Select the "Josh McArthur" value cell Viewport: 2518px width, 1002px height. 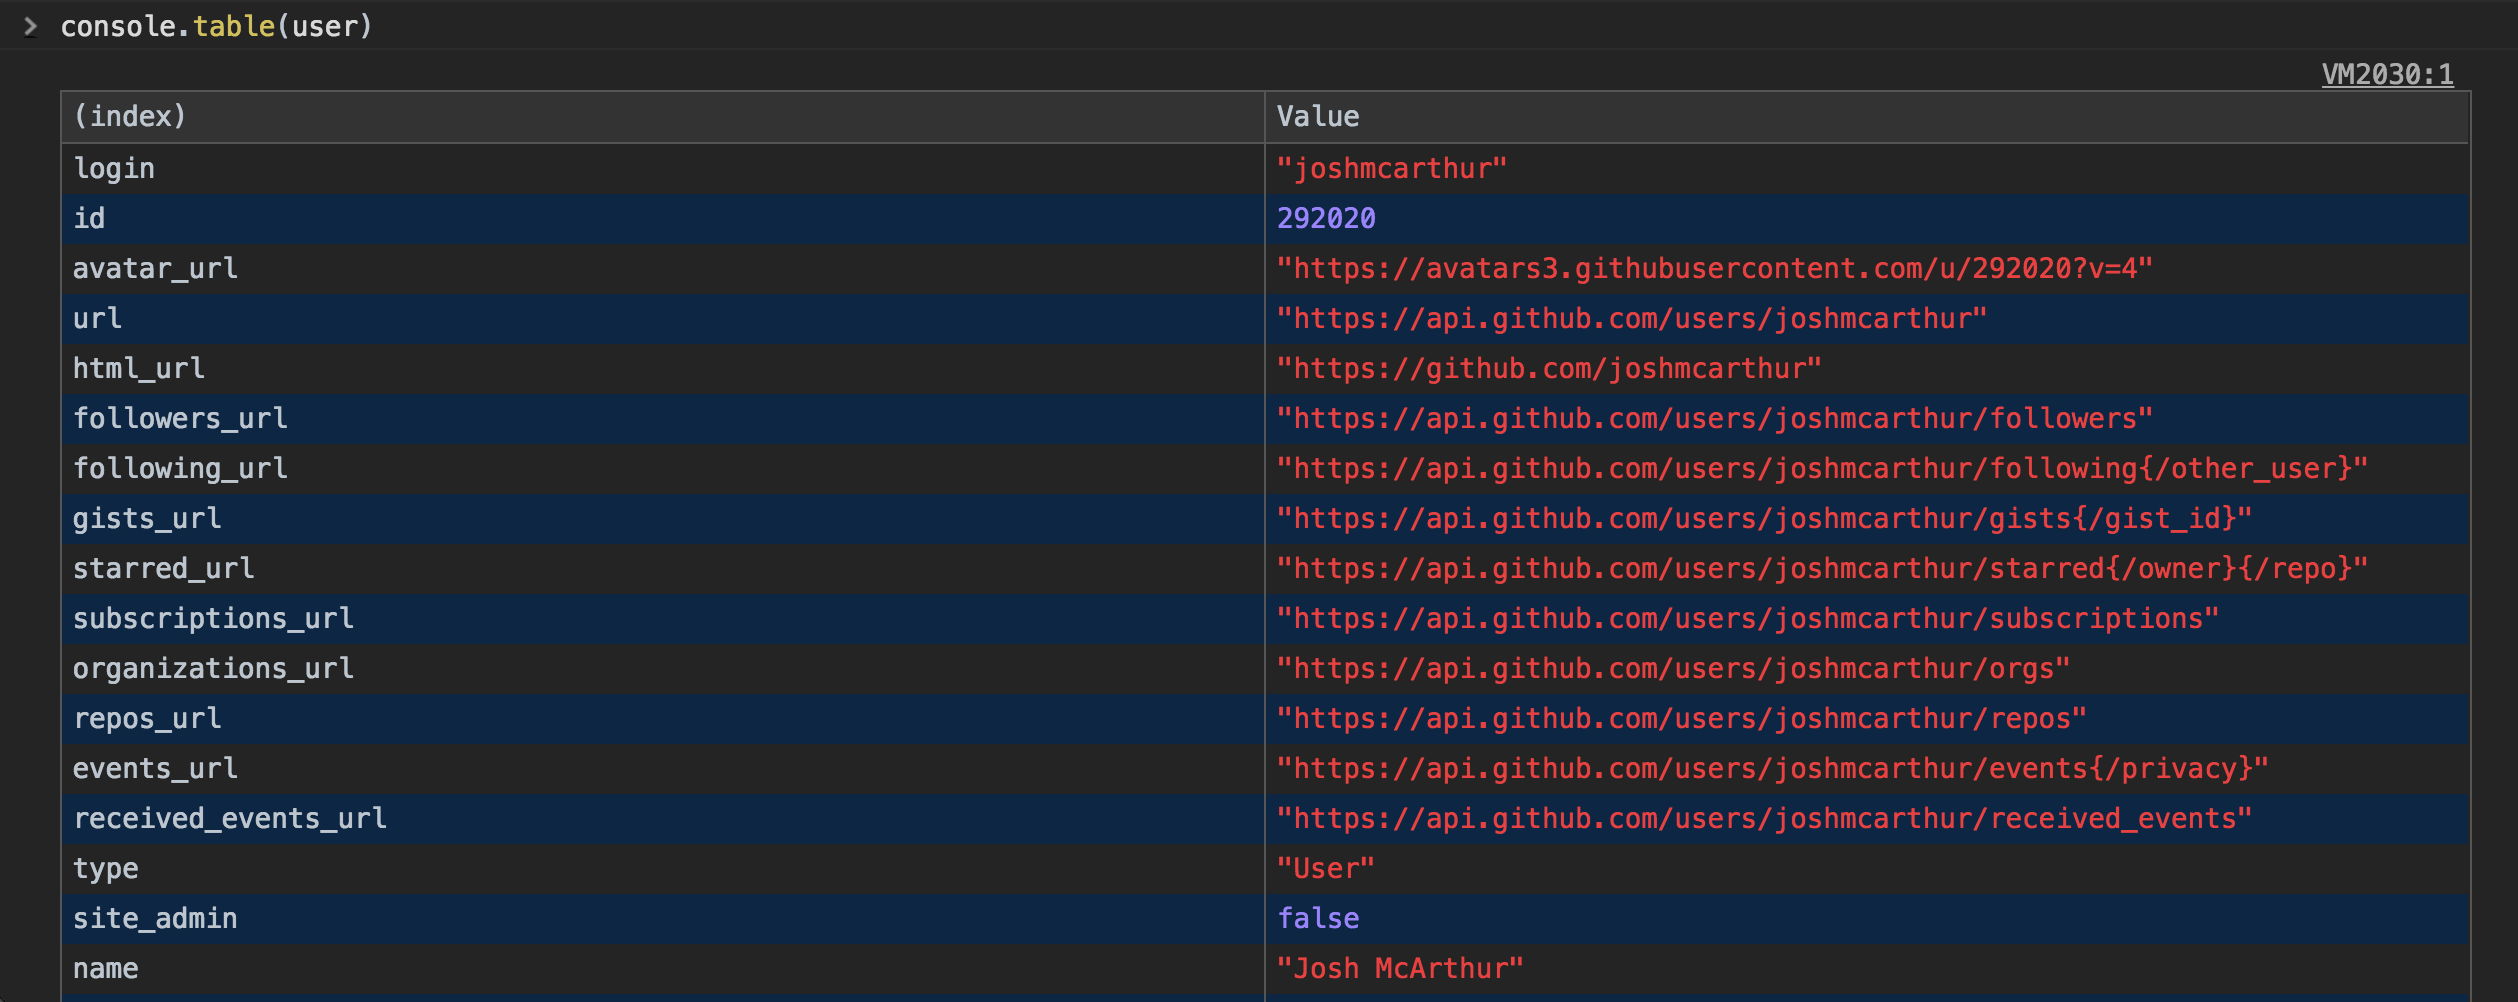(x=1867, y=969)
